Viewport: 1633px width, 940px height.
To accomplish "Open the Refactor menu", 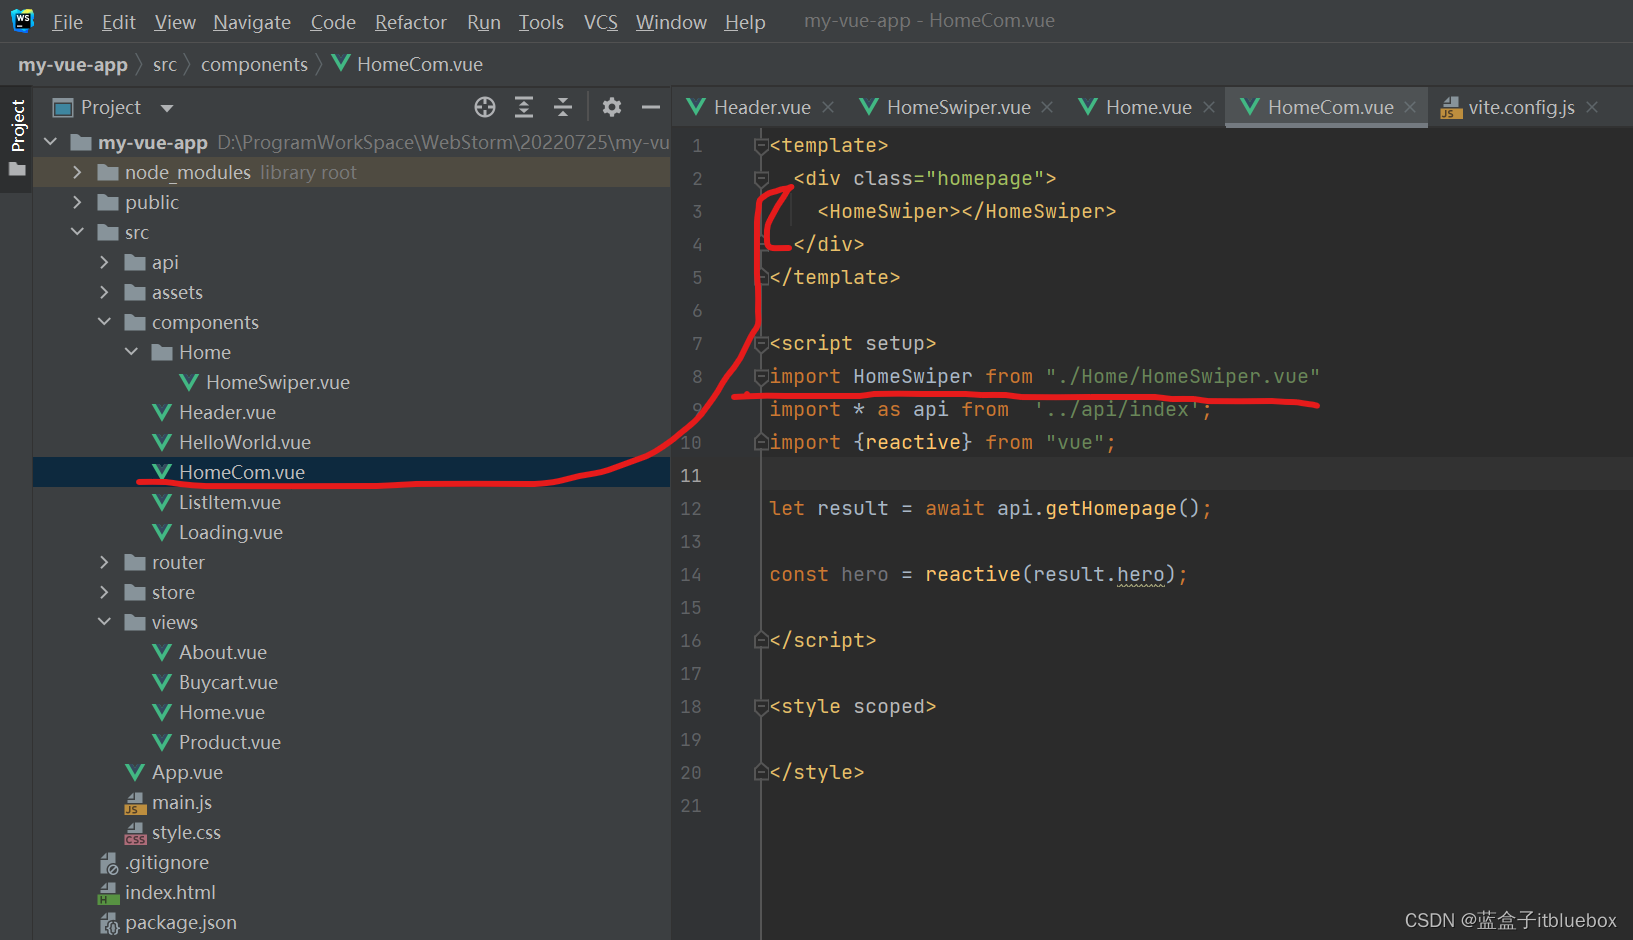I will point(411,22).
